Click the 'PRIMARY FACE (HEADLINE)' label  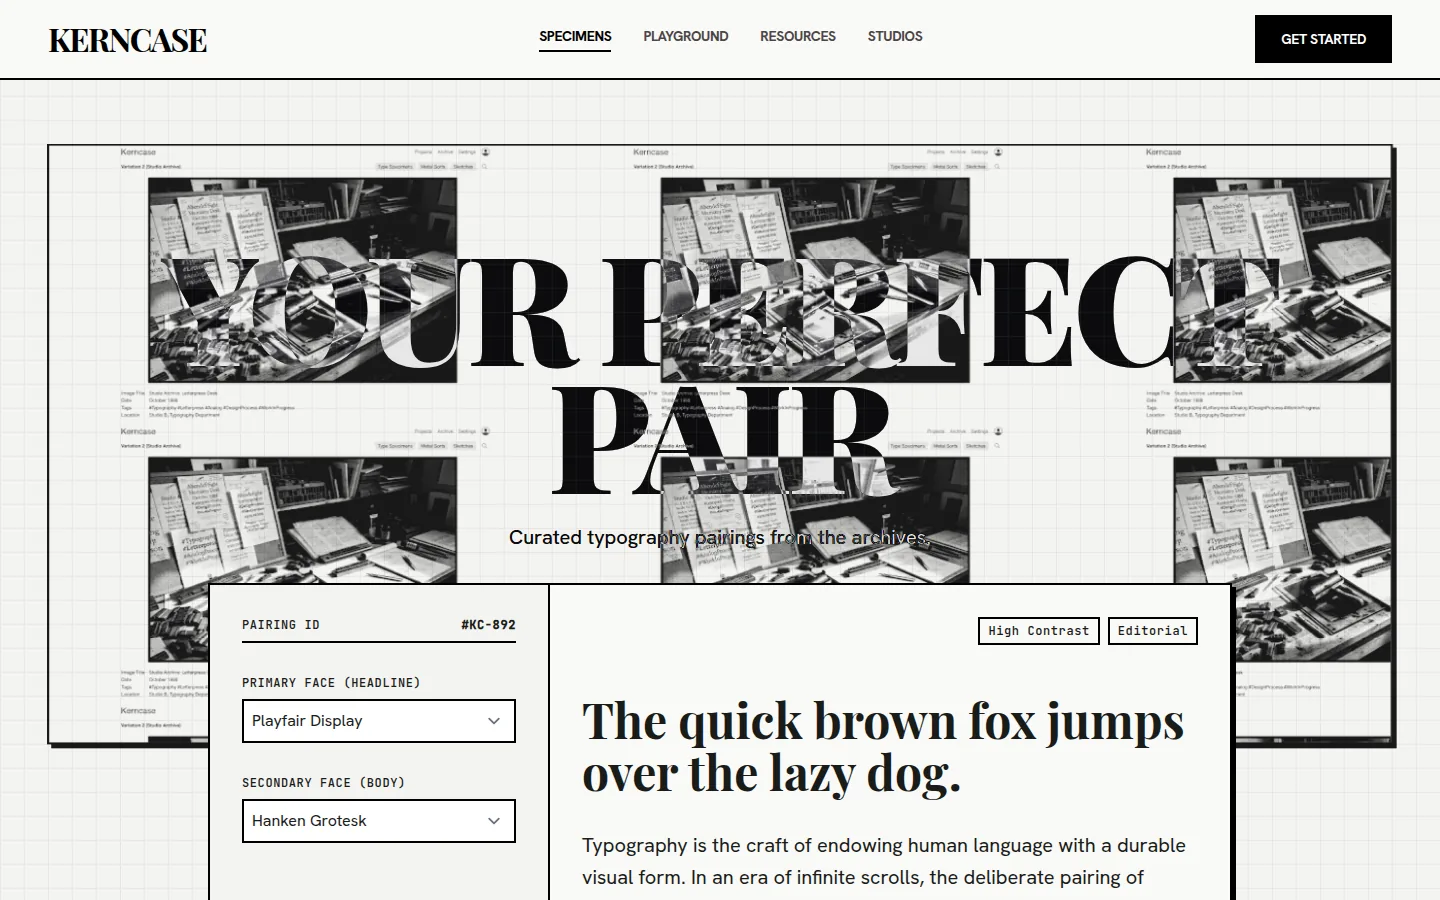(x=331, y=683)
